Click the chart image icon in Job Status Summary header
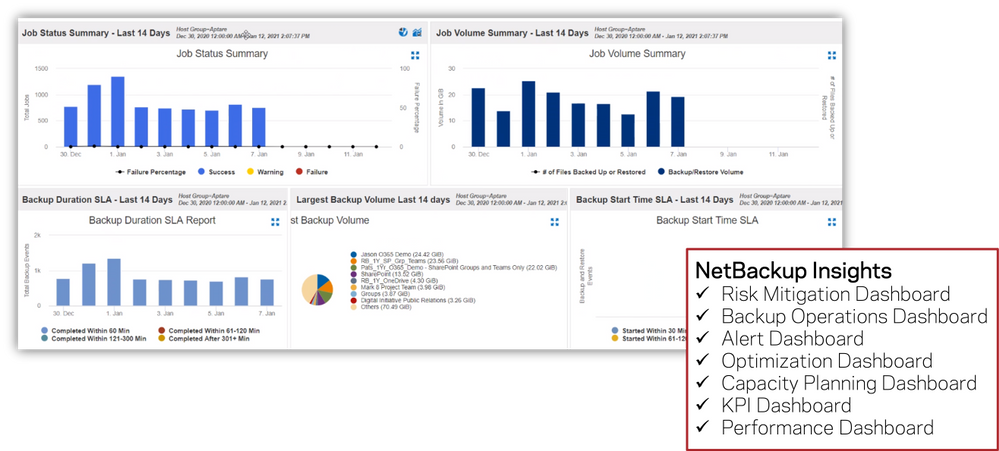999x451 pixels. [x=417, y=32]
